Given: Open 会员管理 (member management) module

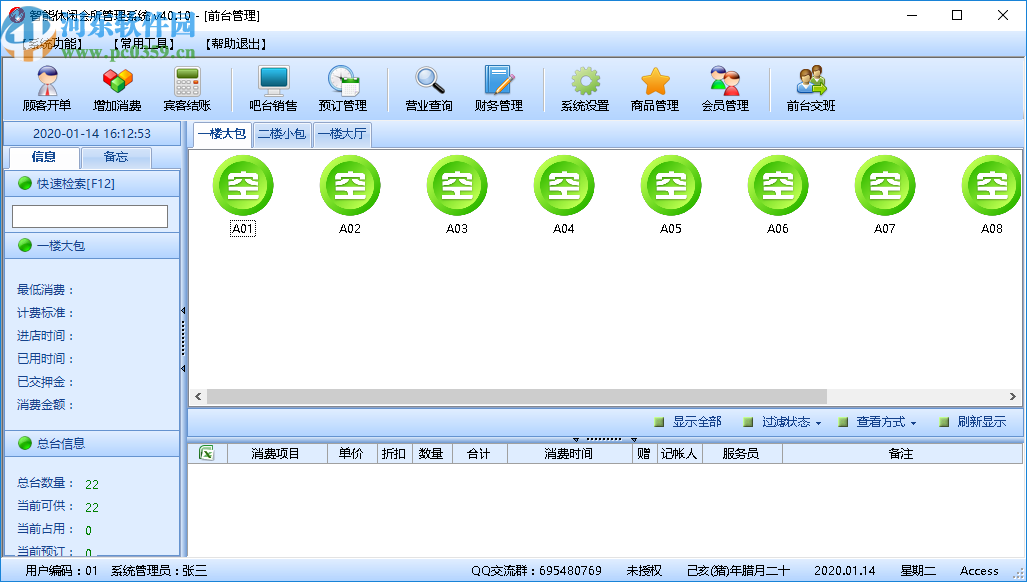Looking at the screenshot, I should point(724,88).
